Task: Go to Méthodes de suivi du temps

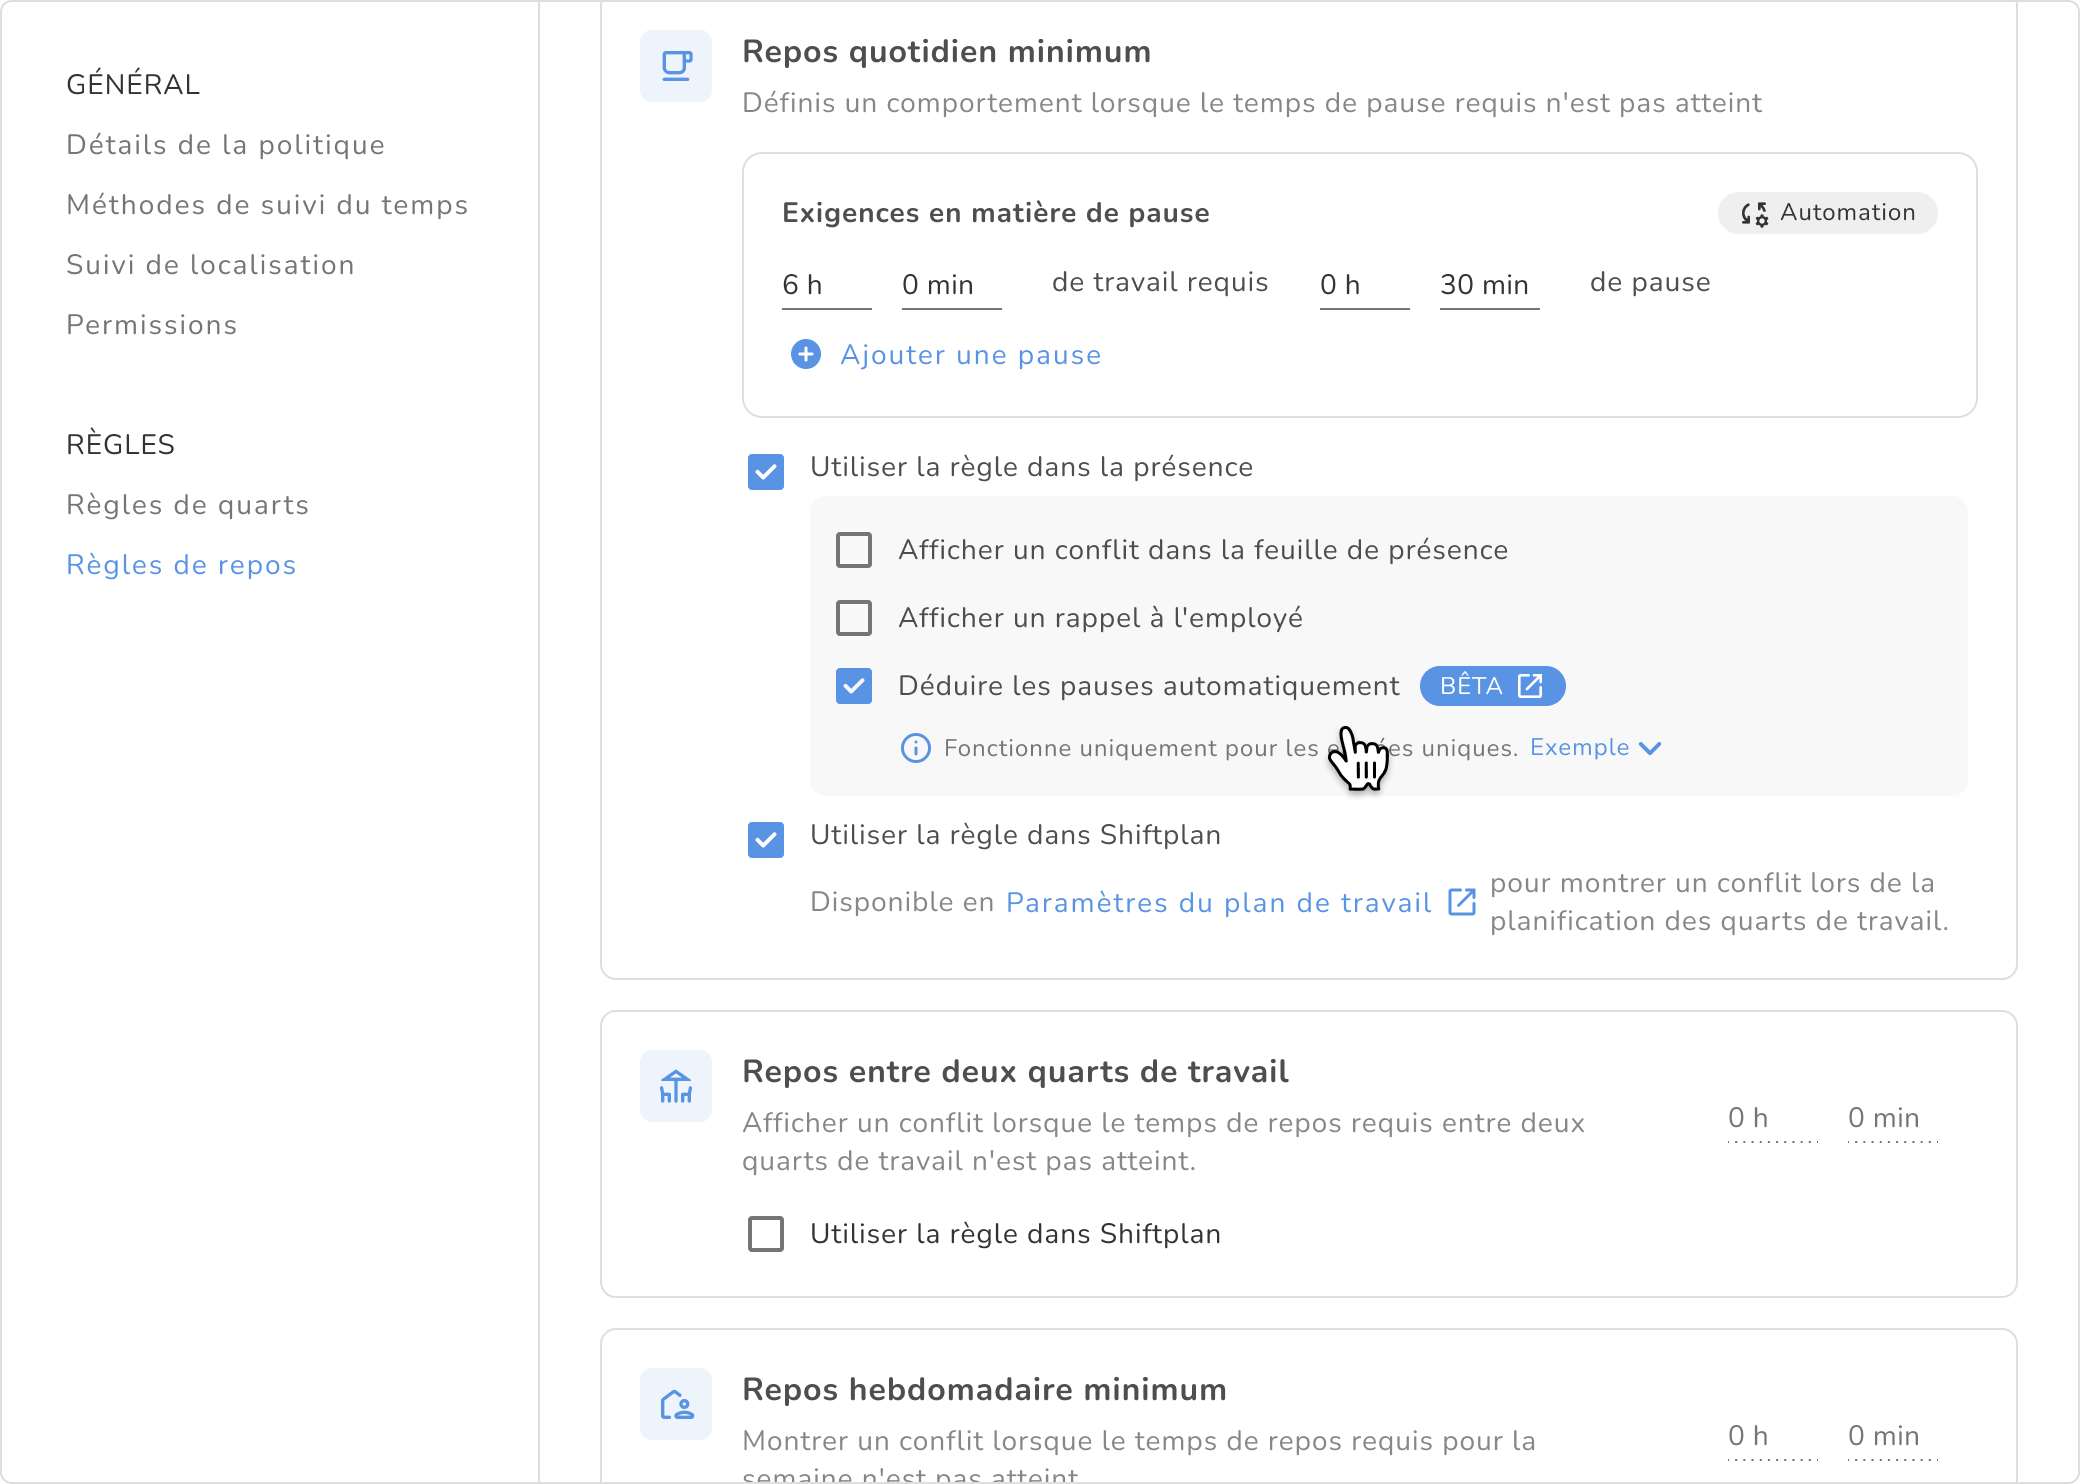Action: pyautogui.click(x=267, y=205)
